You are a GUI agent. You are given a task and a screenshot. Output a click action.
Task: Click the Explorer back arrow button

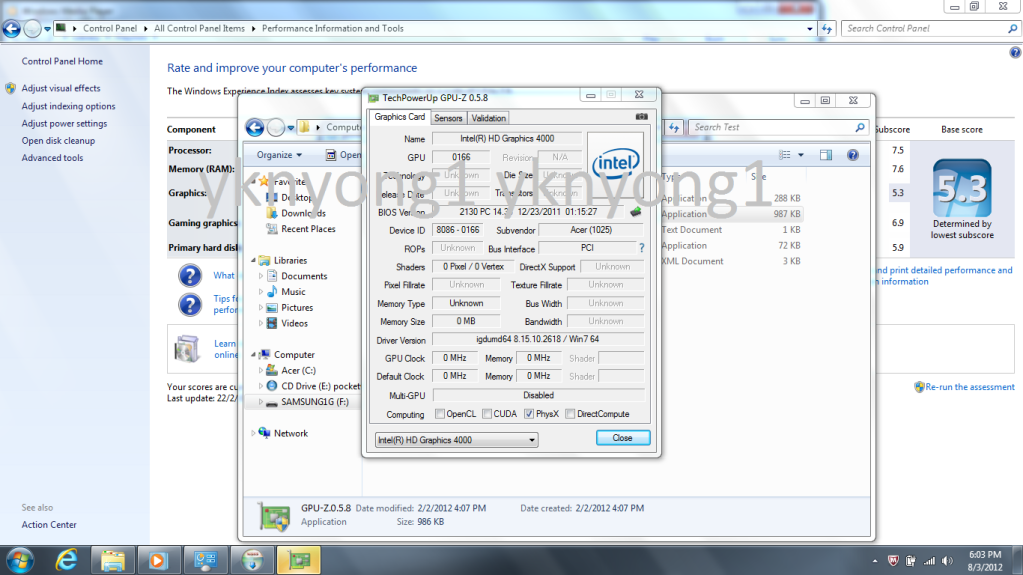click(255, 127)
